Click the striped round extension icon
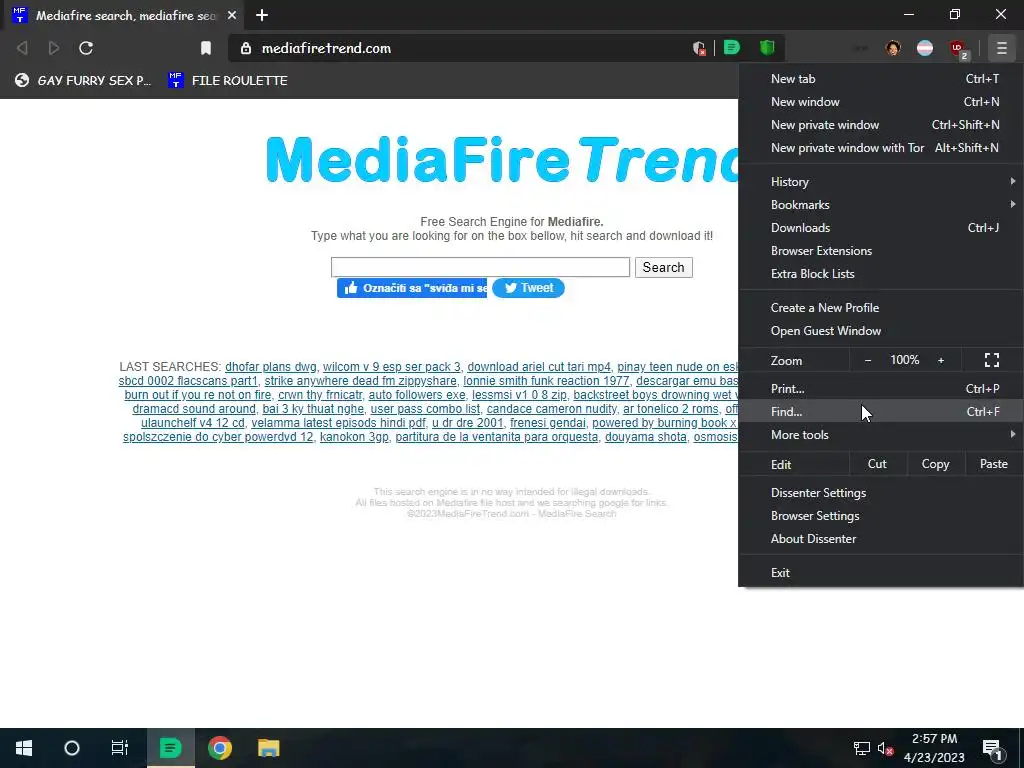Screen dimensions: 1024x768 pyautogui.click(x=925, y=48)
